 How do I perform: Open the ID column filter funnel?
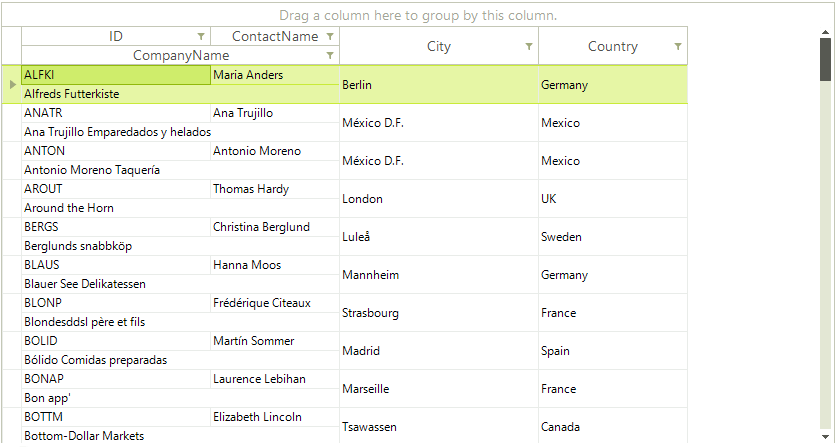[201, 36]
